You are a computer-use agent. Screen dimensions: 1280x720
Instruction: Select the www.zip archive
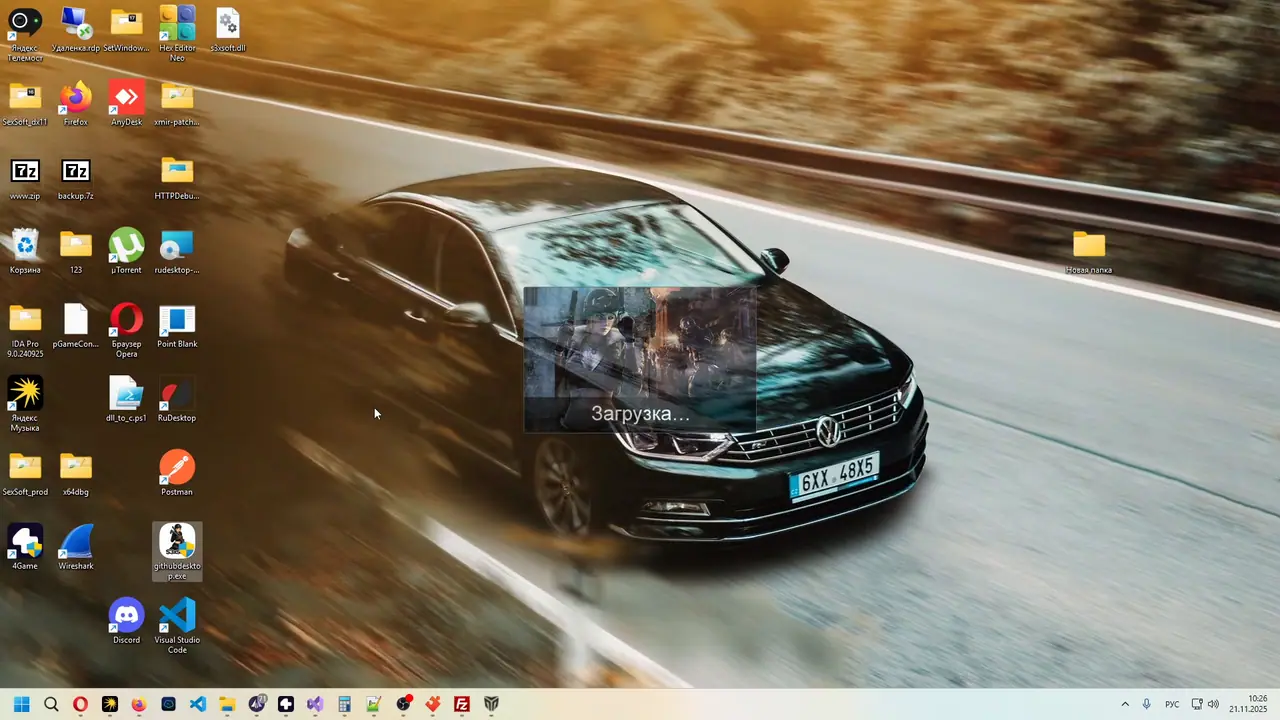25,178
